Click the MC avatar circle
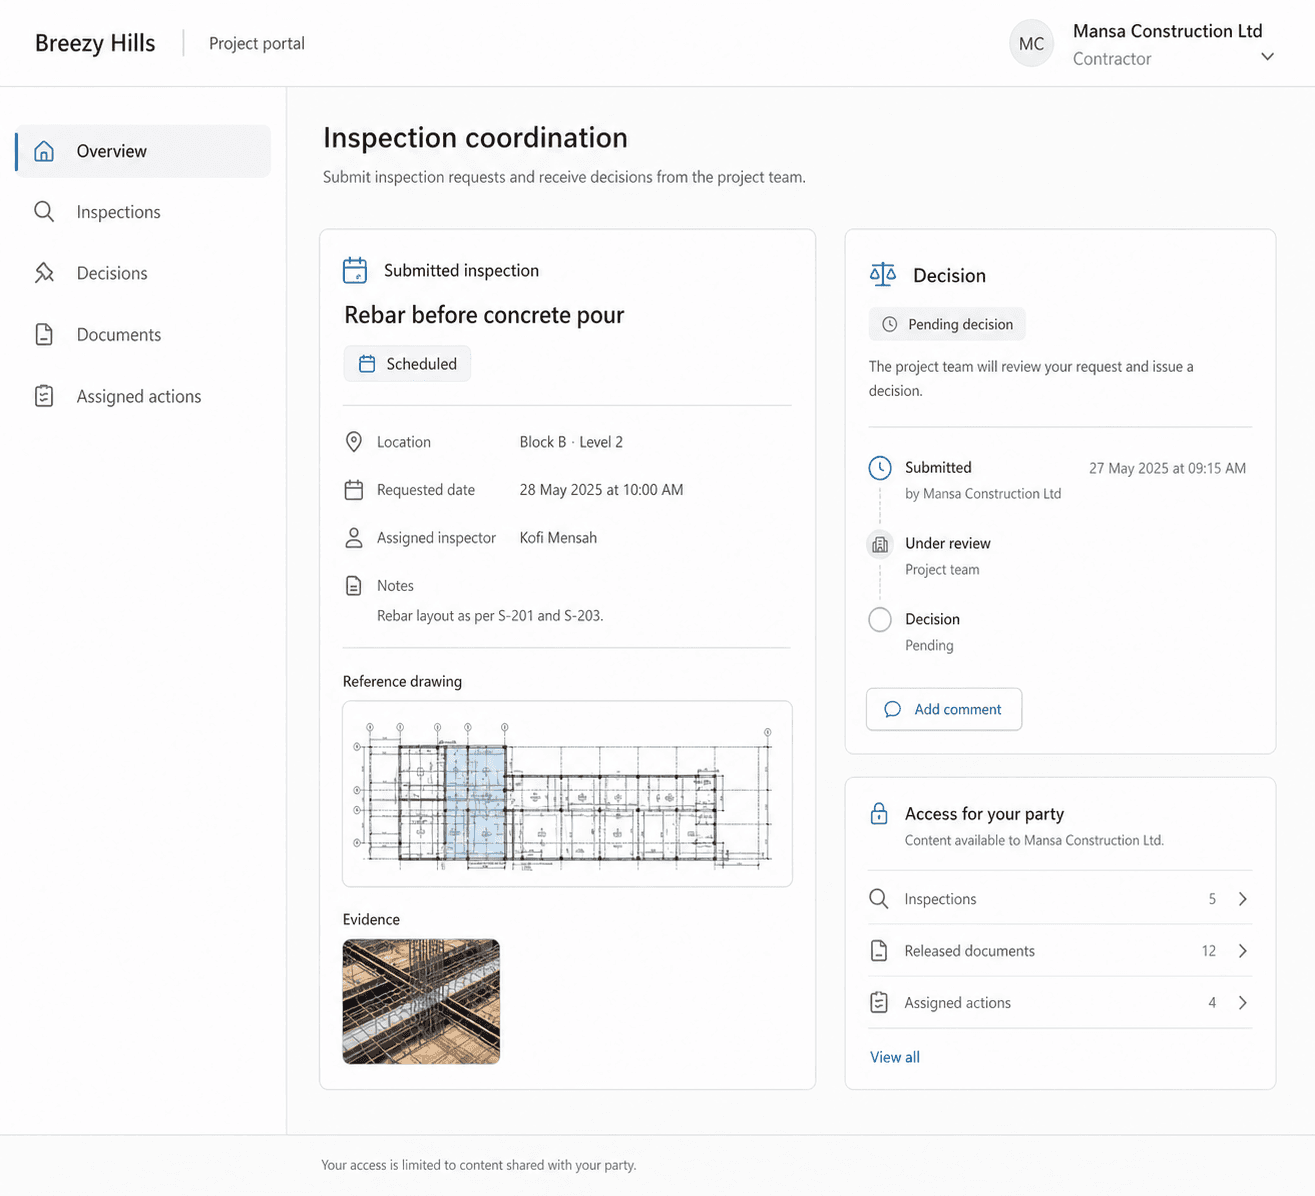The image size is (1315, 1196). (1031, 44)
